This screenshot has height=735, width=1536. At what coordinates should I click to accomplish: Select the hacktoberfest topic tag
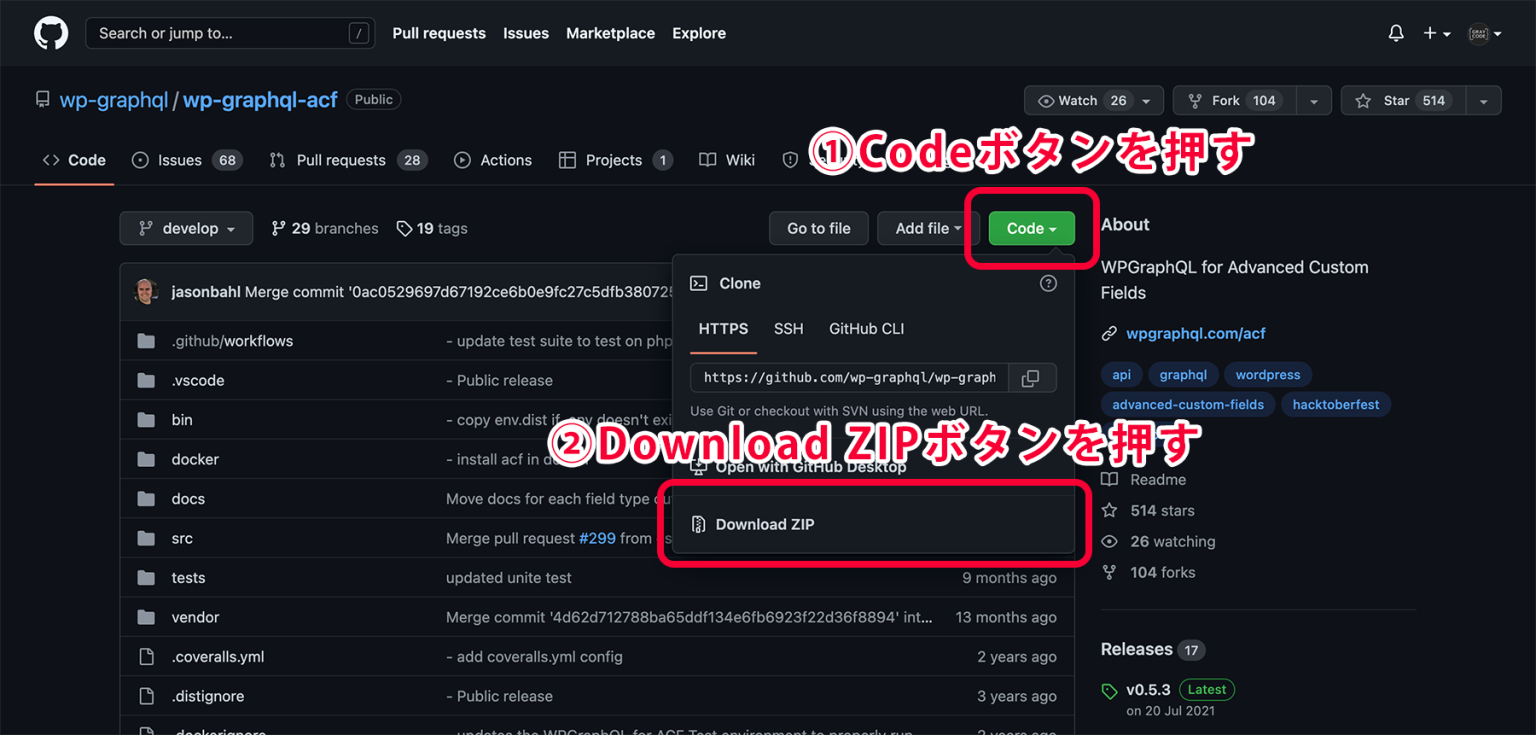click(1336, 405)
